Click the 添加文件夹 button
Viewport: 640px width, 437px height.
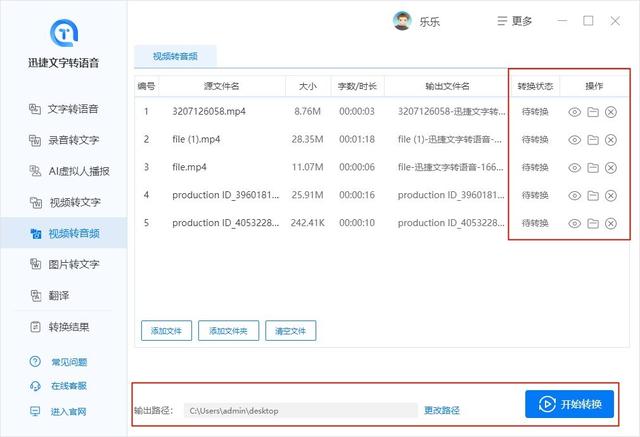228,331
